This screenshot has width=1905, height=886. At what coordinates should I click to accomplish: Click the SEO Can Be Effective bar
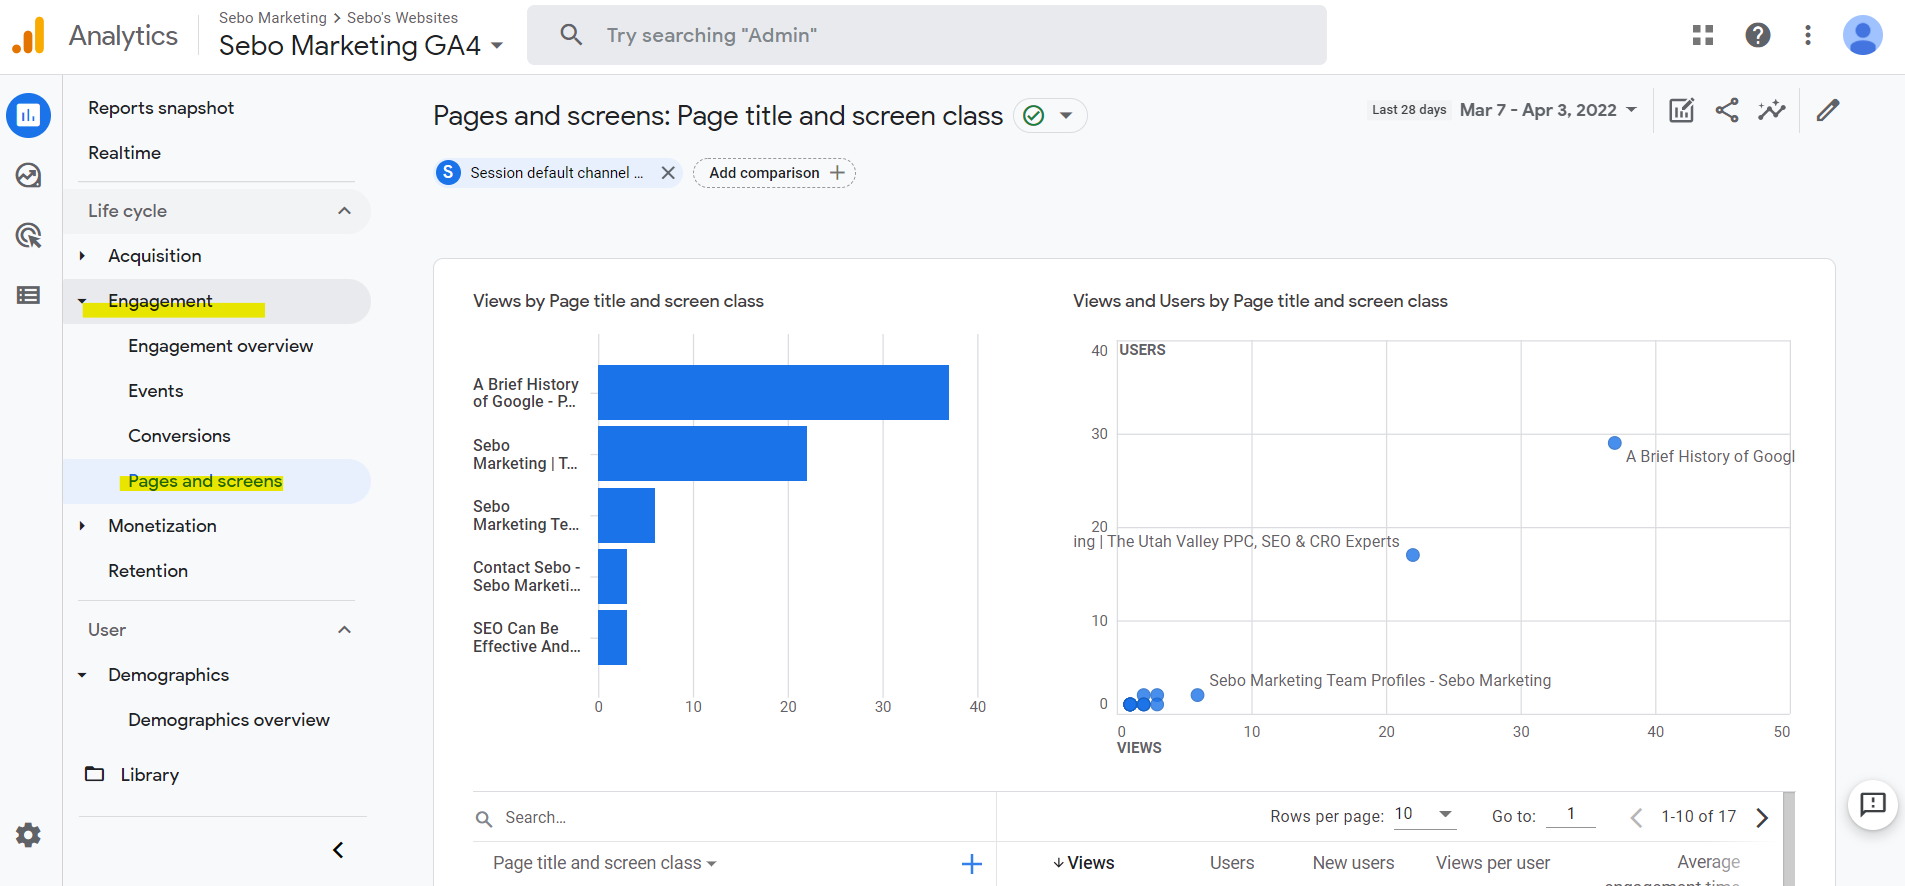tap(612, 637)
